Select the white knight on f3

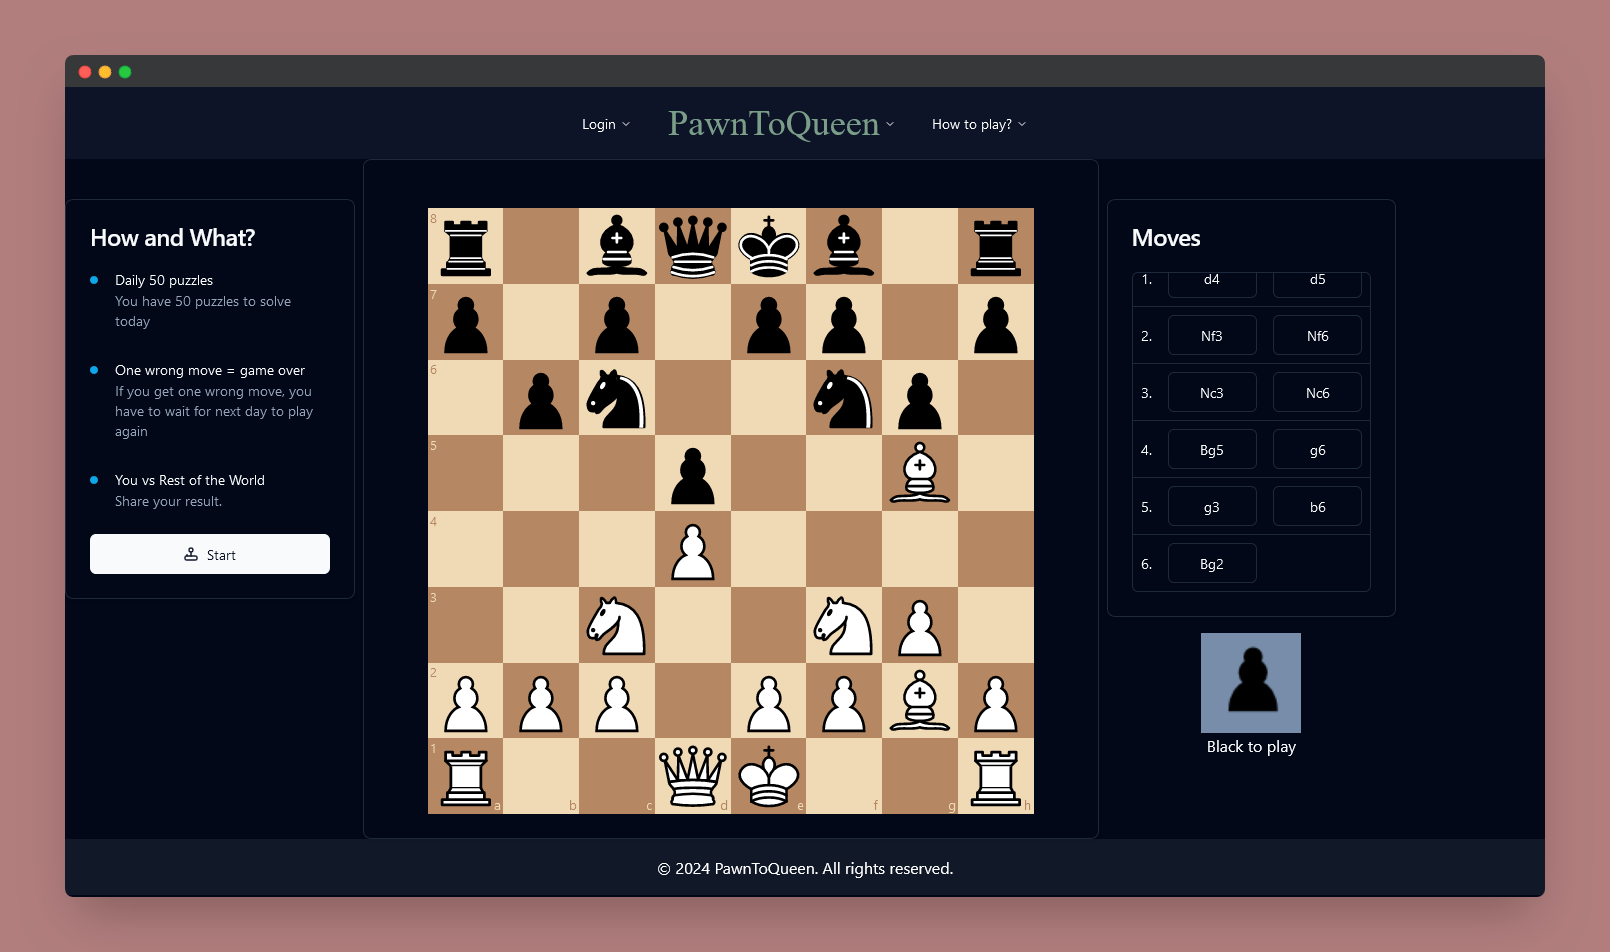(x=844, y=625)
